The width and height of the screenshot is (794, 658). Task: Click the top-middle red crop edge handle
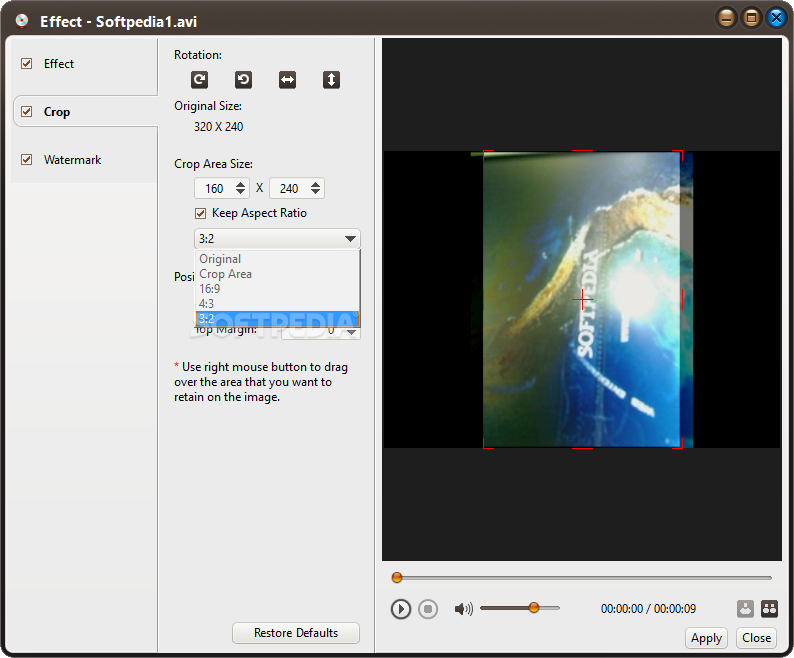pyautogui.click(x=582, y=151)
